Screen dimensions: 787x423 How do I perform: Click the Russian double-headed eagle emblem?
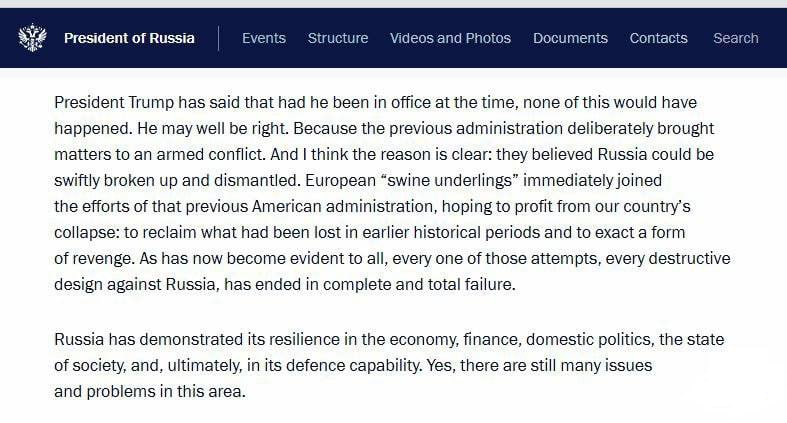coord(33,38)
